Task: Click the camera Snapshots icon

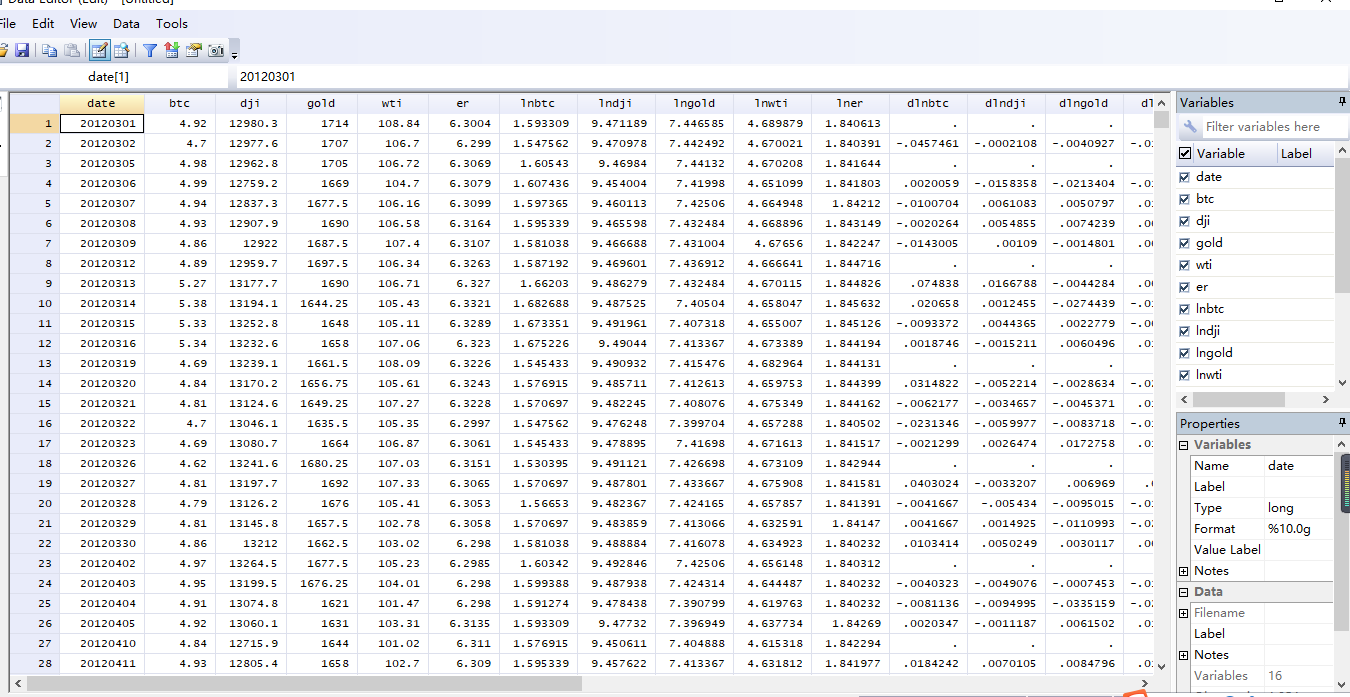Action: (216, 50)
